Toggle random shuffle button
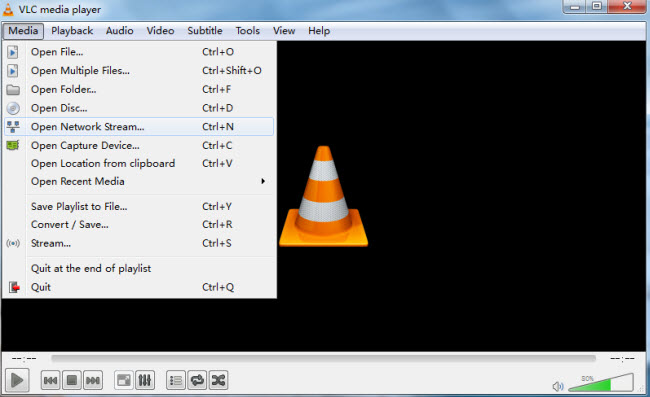Viewport: 650px width, 397px height. coord(218,380)
